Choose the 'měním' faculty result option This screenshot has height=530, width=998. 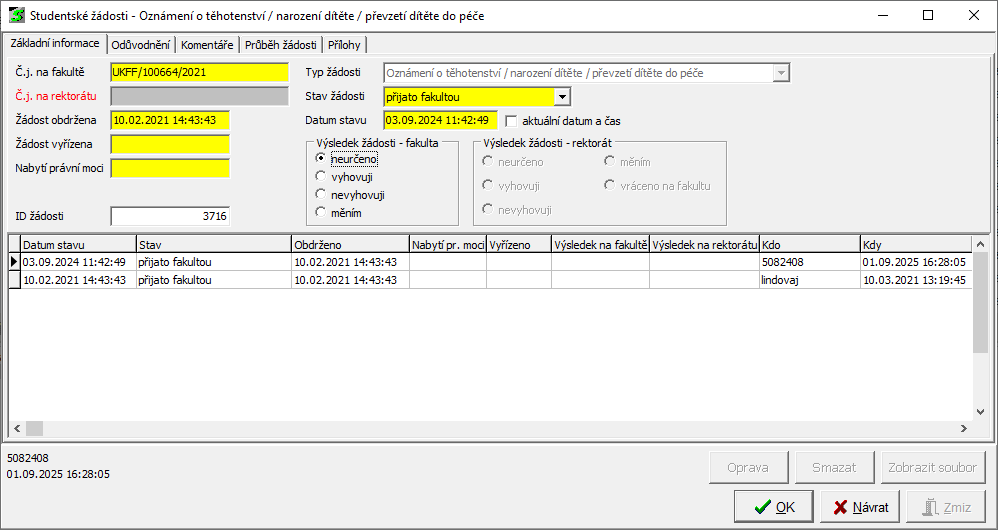(321, 212)
